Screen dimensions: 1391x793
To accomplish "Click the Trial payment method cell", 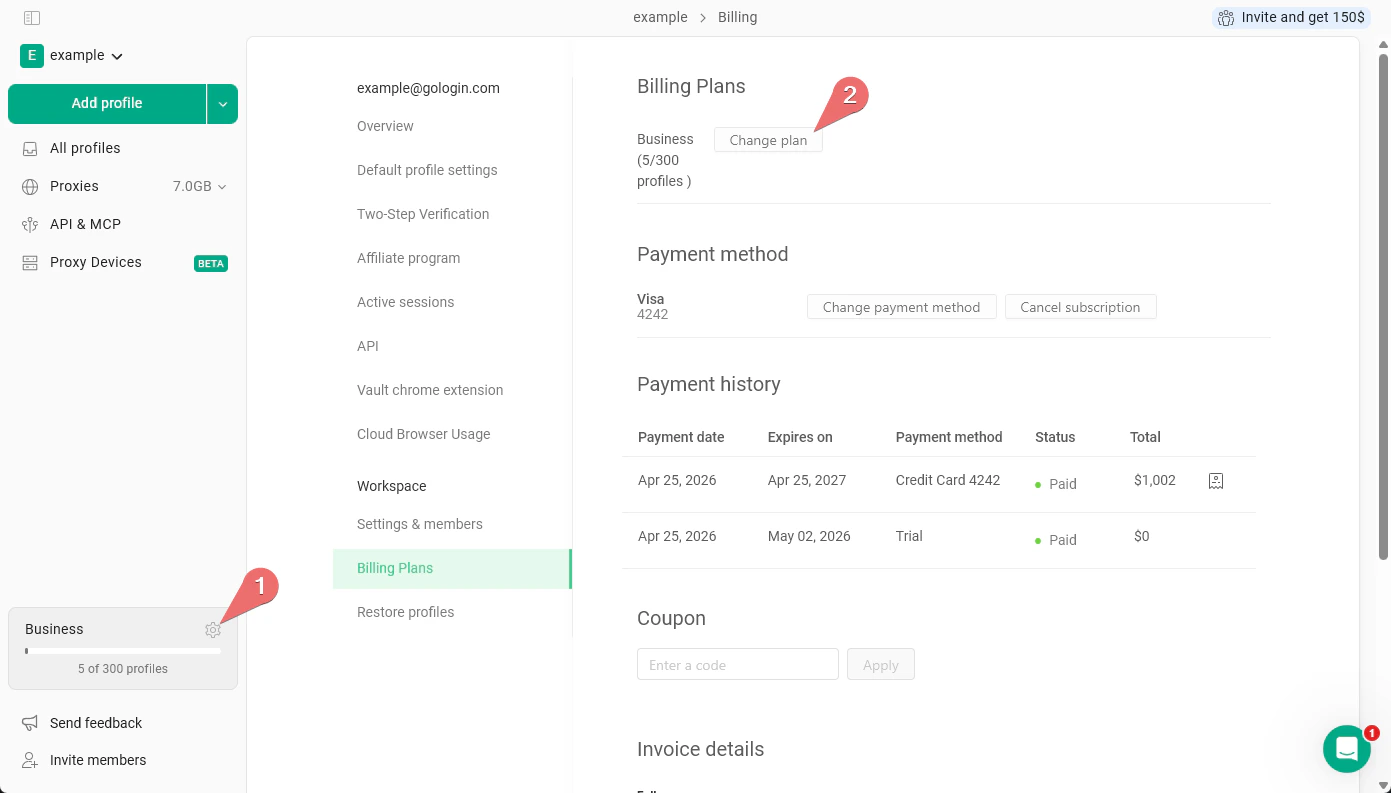I will pos(909,536).
